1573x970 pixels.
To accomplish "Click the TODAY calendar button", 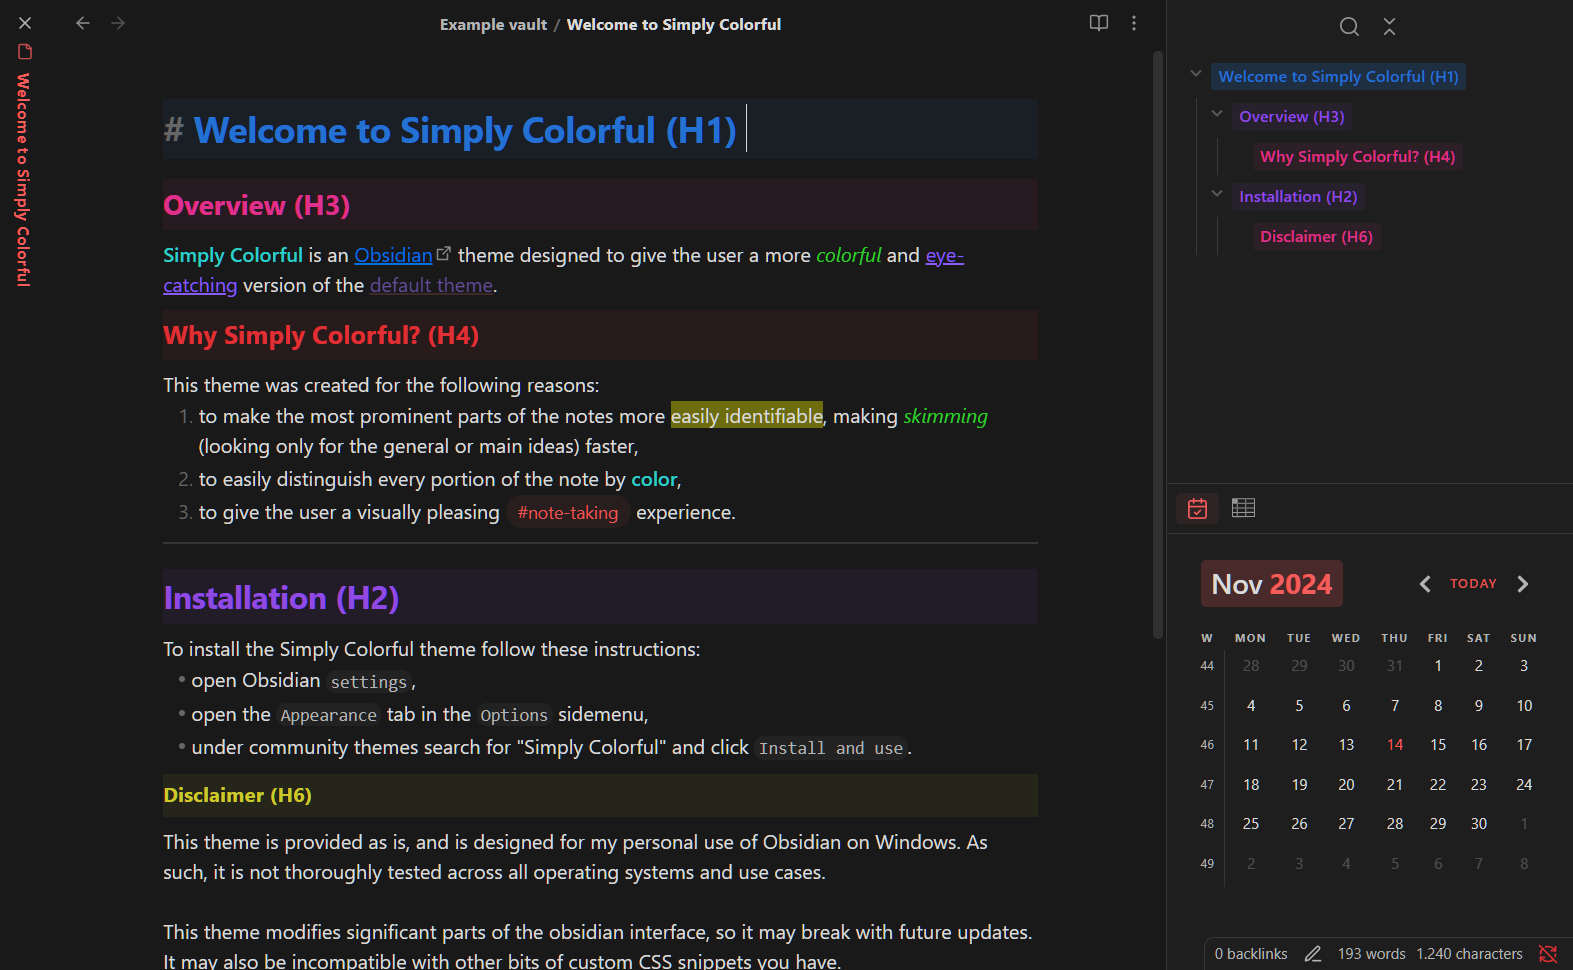I will pos(1473,584).
